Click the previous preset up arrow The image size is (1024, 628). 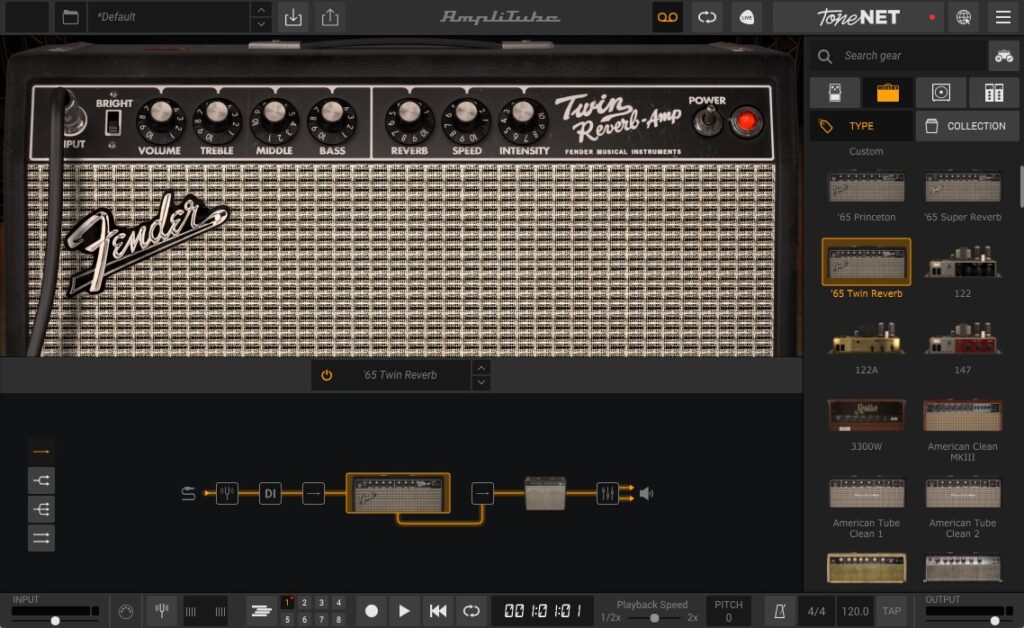click(x=261, y=10)
